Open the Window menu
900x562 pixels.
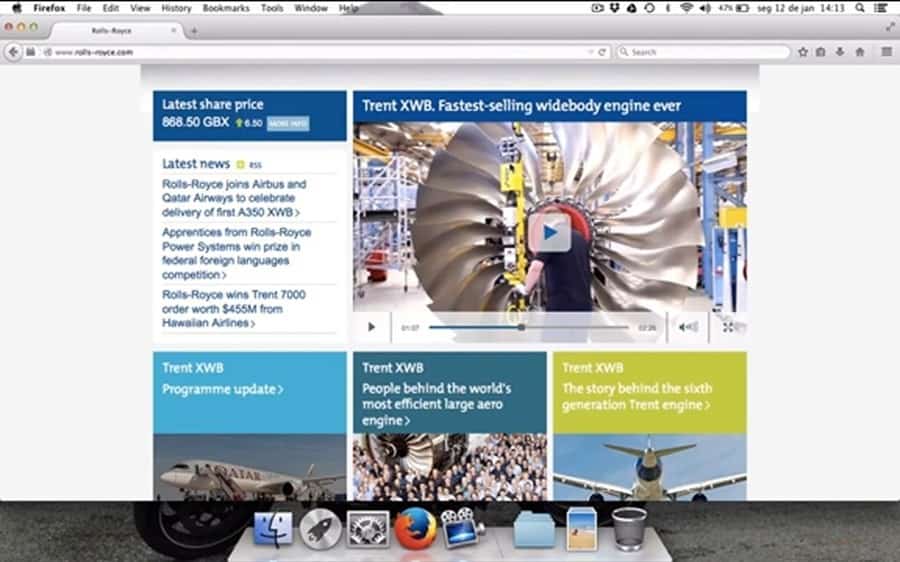pyautogui.click(x=311, y=8)
